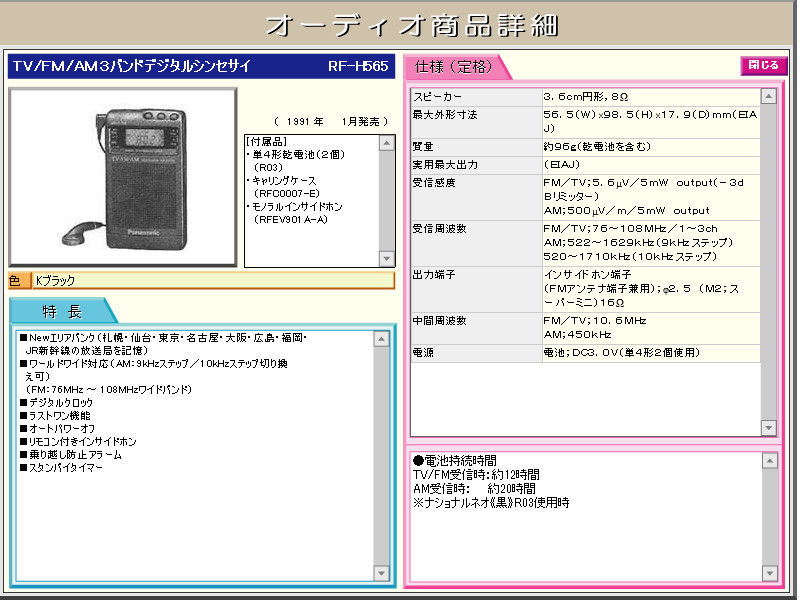Select the 仕様（定格） tab header
805x606 pixels.
pos(454,67)
